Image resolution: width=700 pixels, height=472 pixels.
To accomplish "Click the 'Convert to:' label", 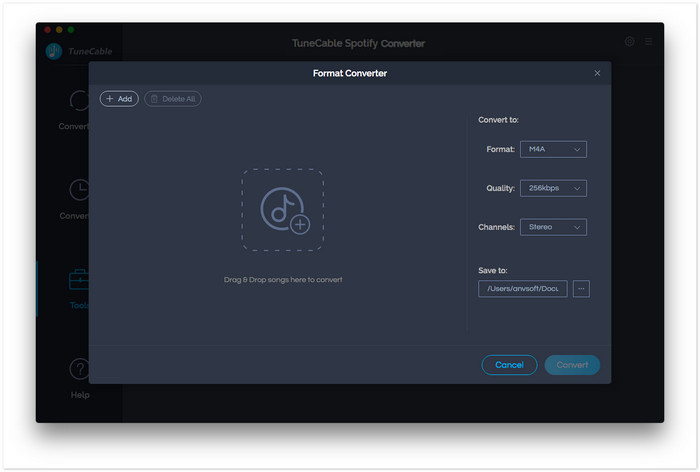I will pyautogui.click(x=498, y=120).
